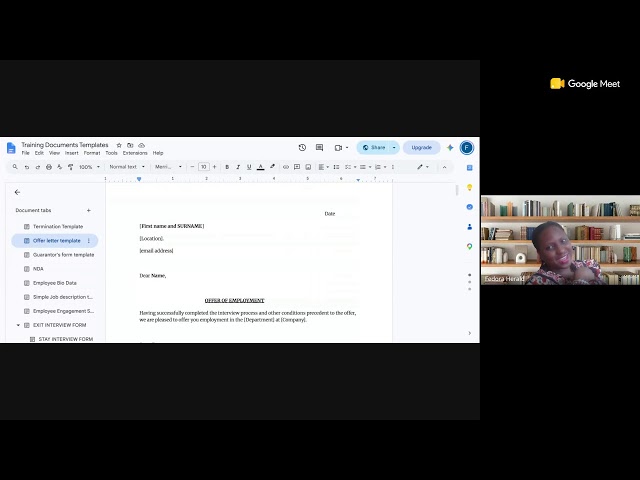This screenshot has width=640, height=480.
Task: Star the Training Documents Templates file
Action: (119, 145)
